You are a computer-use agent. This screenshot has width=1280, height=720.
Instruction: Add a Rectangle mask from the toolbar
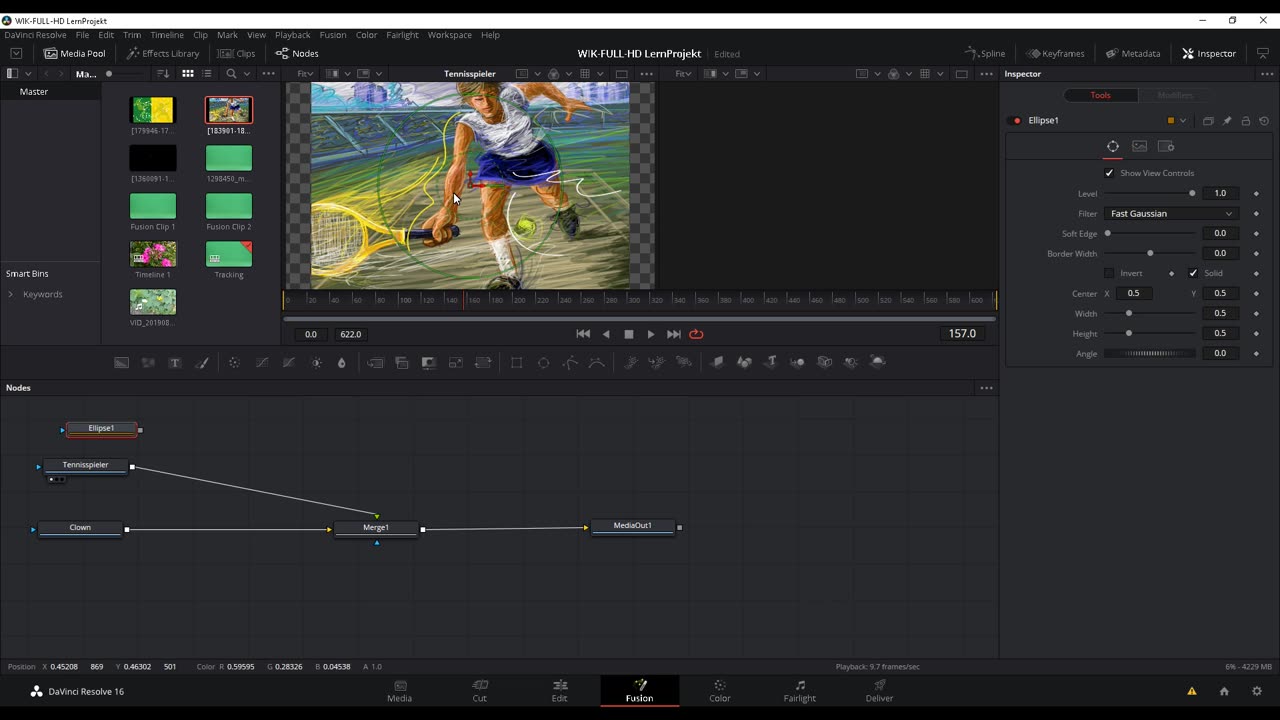[x=516, y=363]
